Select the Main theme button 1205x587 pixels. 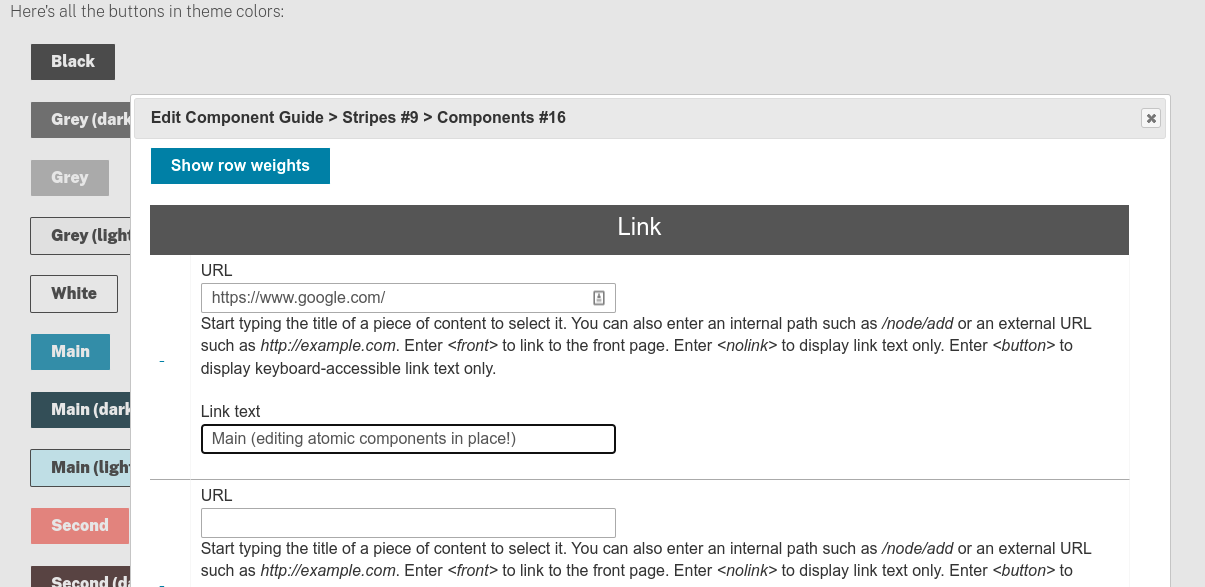[70, 351]
